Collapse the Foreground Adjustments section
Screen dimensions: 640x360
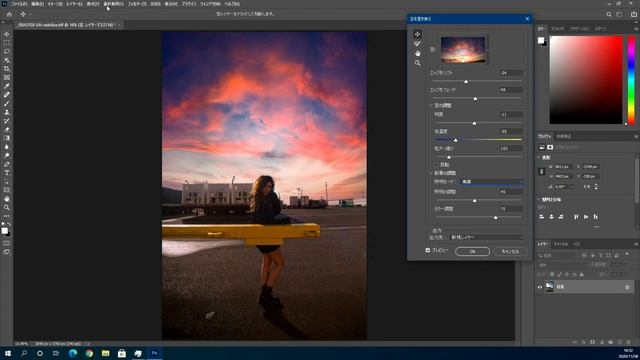pyautogui.click(x=431, y=173)
